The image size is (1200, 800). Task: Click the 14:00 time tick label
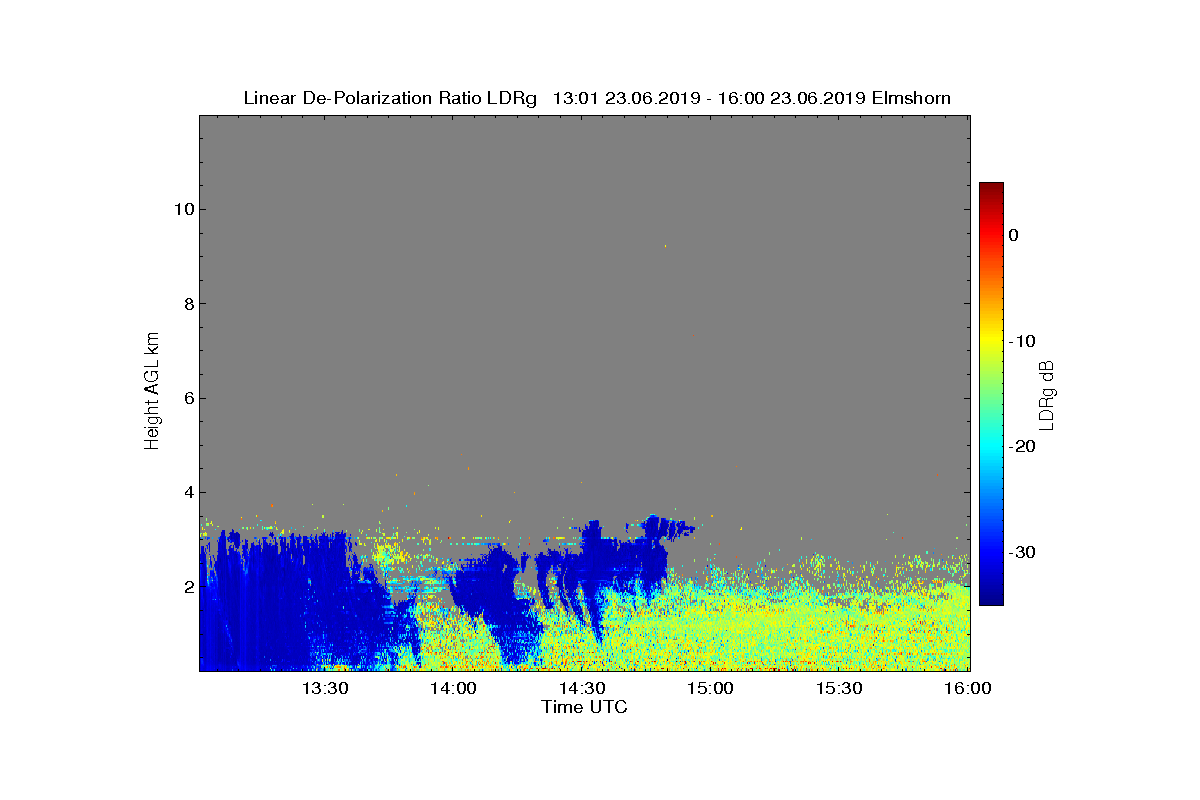coord(454,689)
